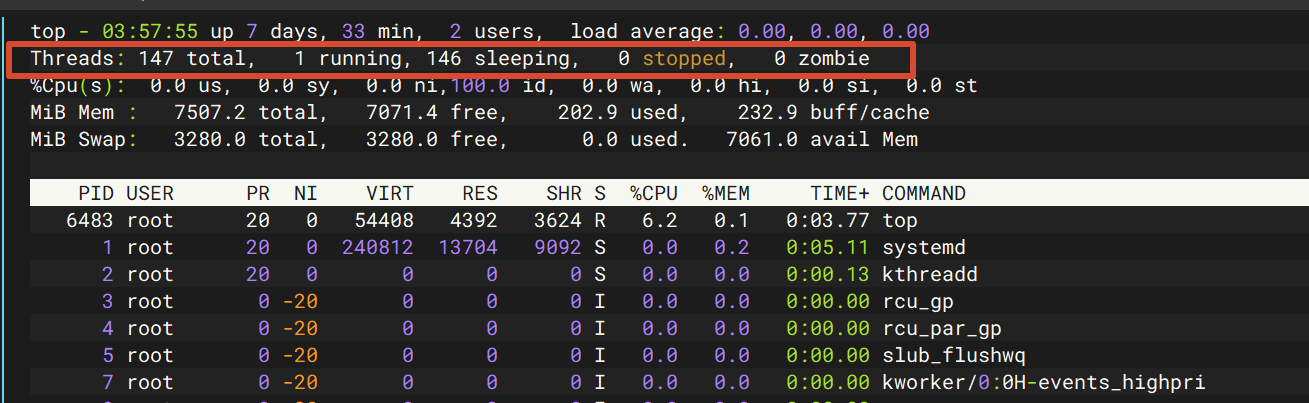Image resolution: width=1309 pixels, height=403 pixels.
Task: Click the COMMAND column header
Action: click(x=924, y=194)
